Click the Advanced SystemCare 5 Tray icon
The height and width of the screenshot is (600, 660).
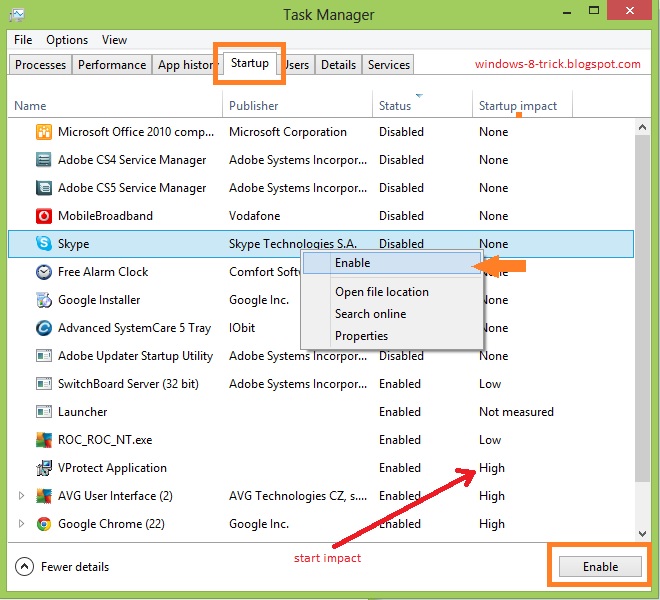[44, 328]
